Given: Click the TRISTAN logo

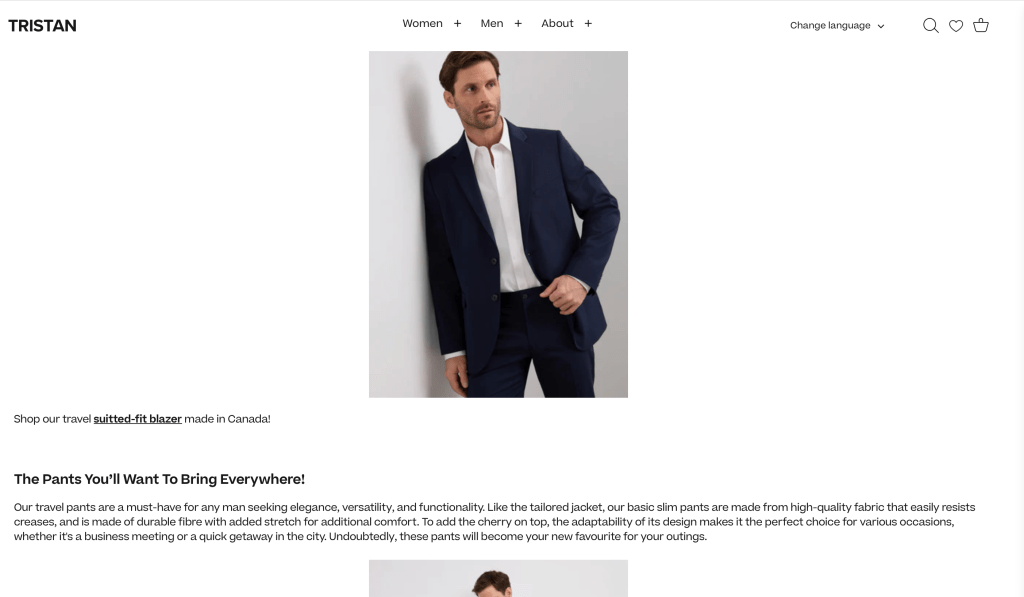Looking at the screenshot, I should click(42, 25).
